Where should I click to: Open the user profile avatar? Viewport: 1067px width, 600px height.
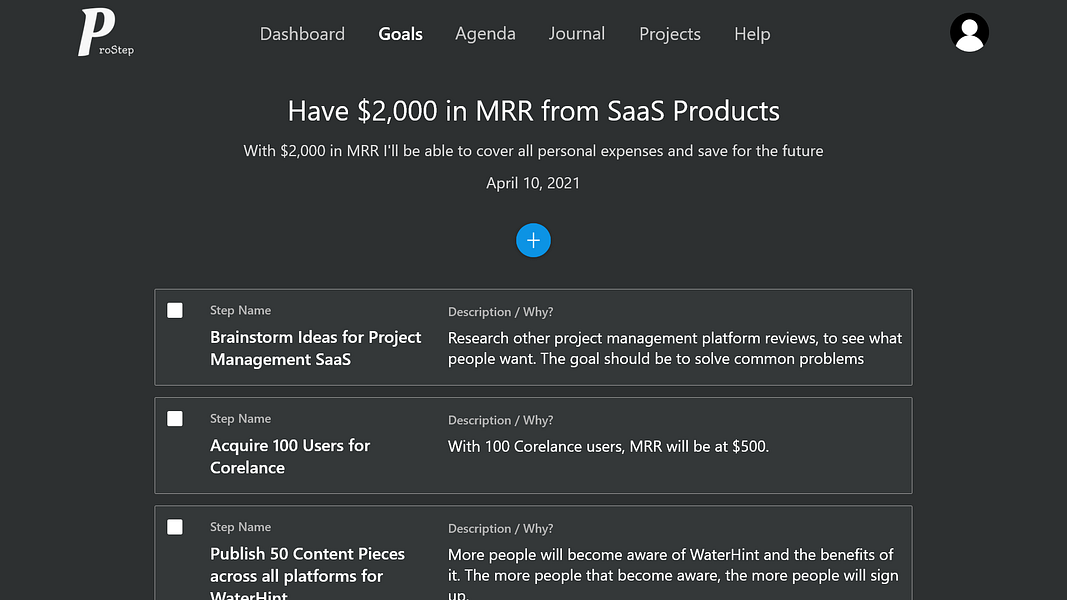[x=968, y=33]
